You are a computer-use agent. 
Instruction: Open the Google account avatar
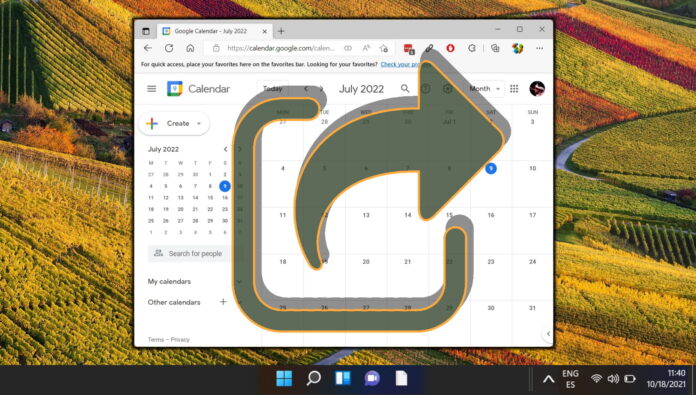[537, 89]
